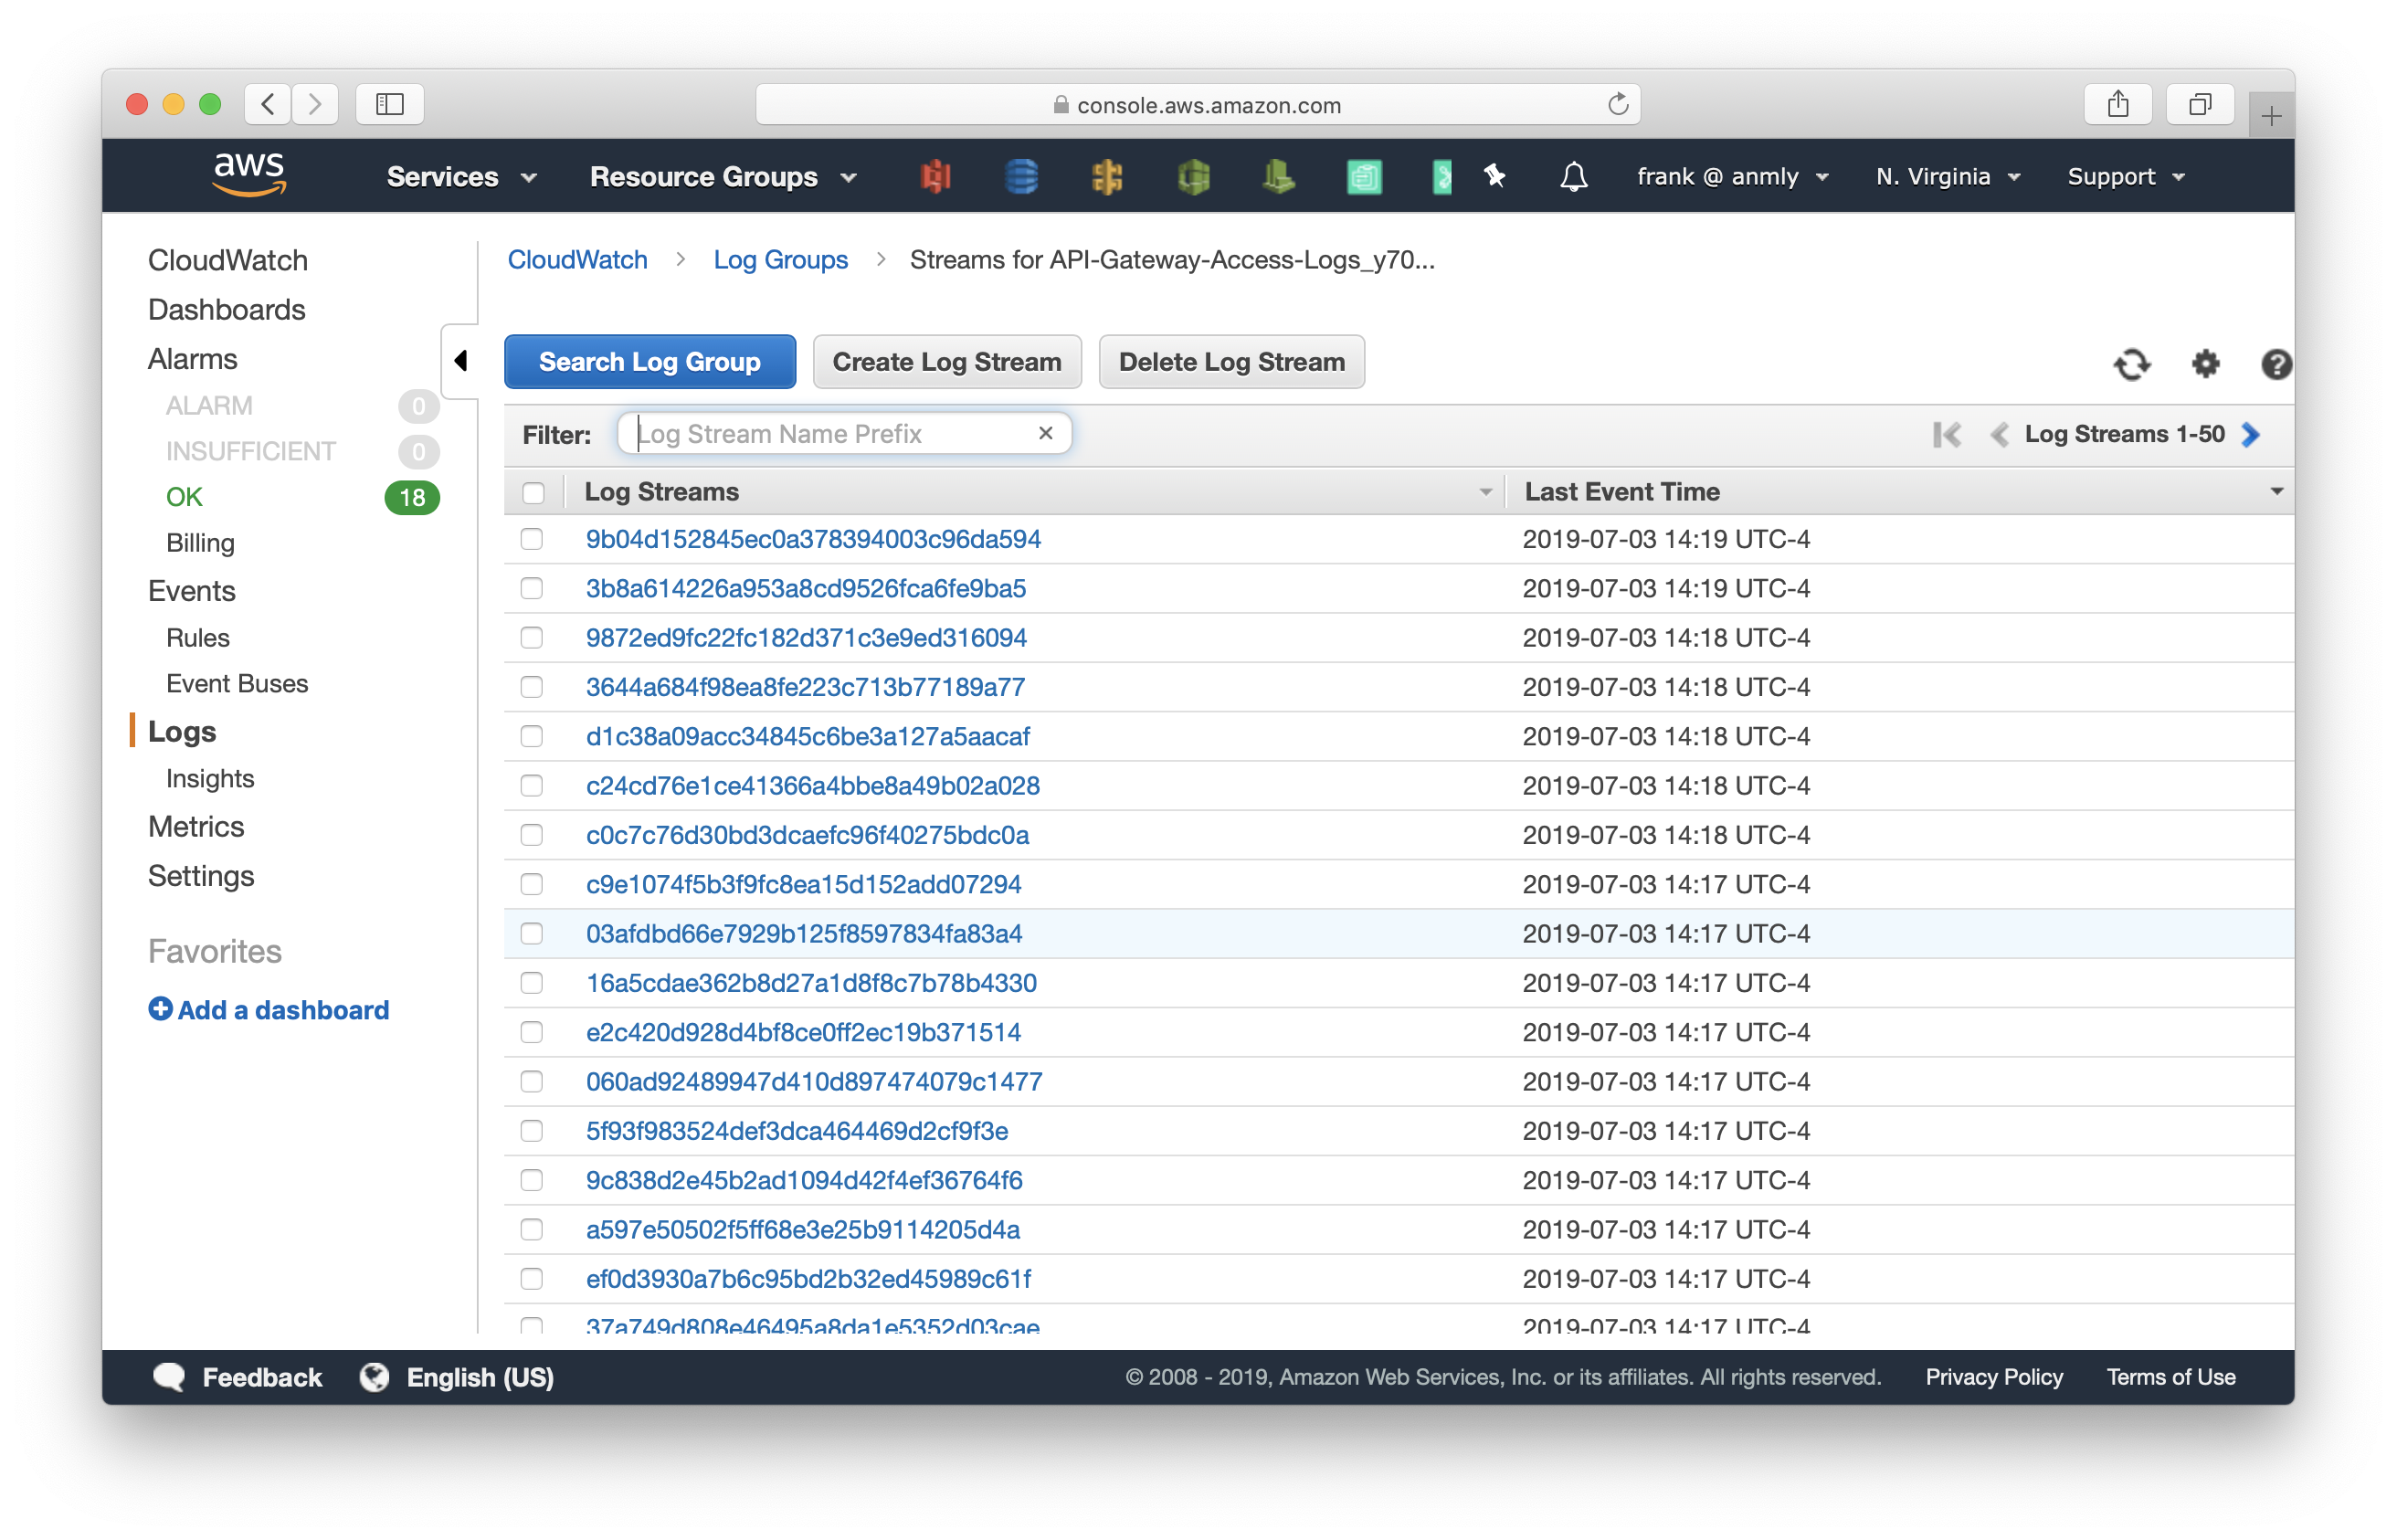Image resolution: width=2397 pixels, height=1540 pixels.
Task: Open the settings gear icon
Action: click(x=2202, y=362)
